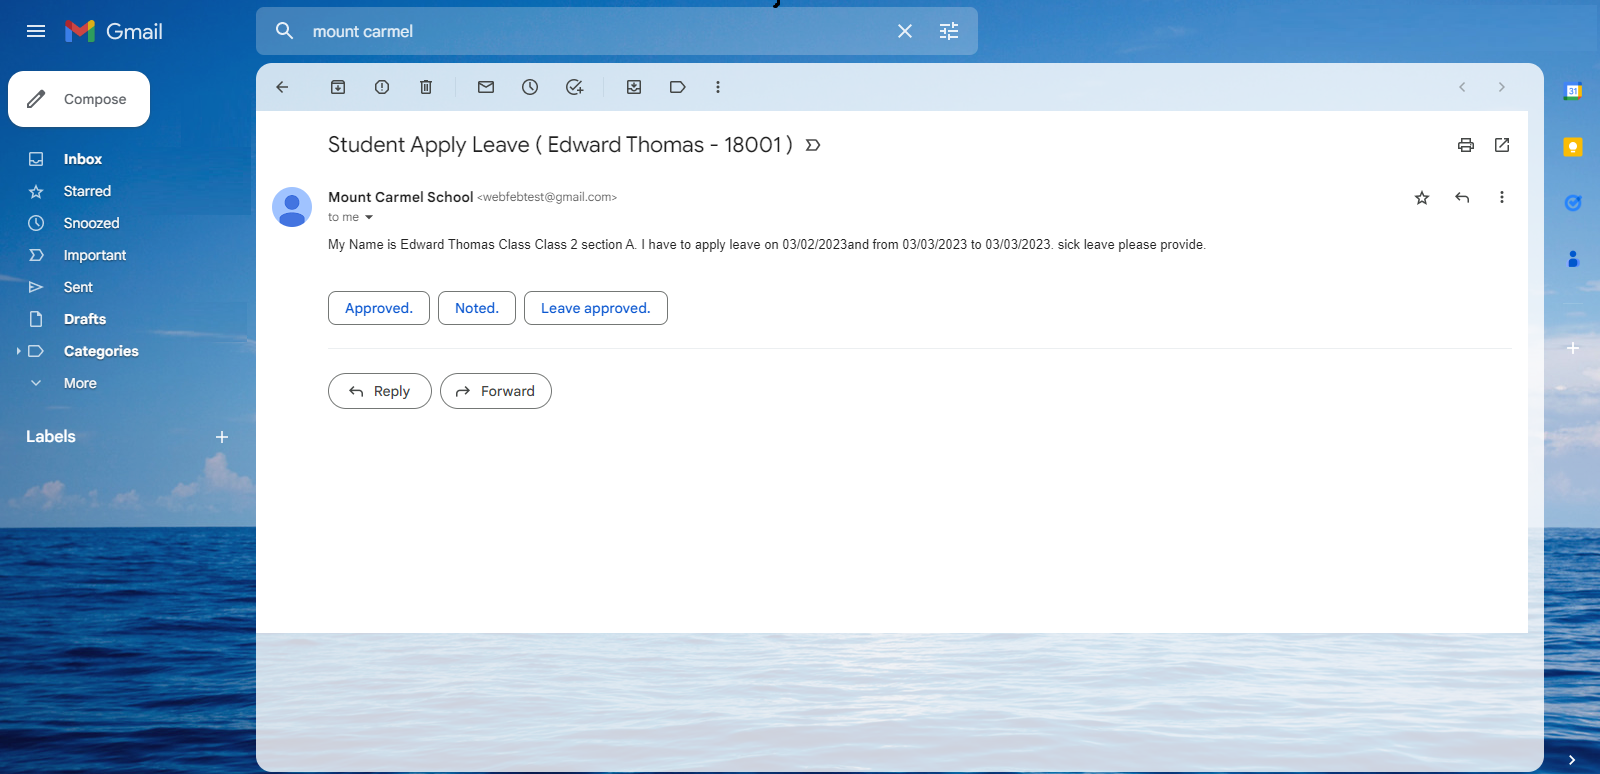Show search options filter icon
This screenshot has height=774, width=1600.
[948, 31]
